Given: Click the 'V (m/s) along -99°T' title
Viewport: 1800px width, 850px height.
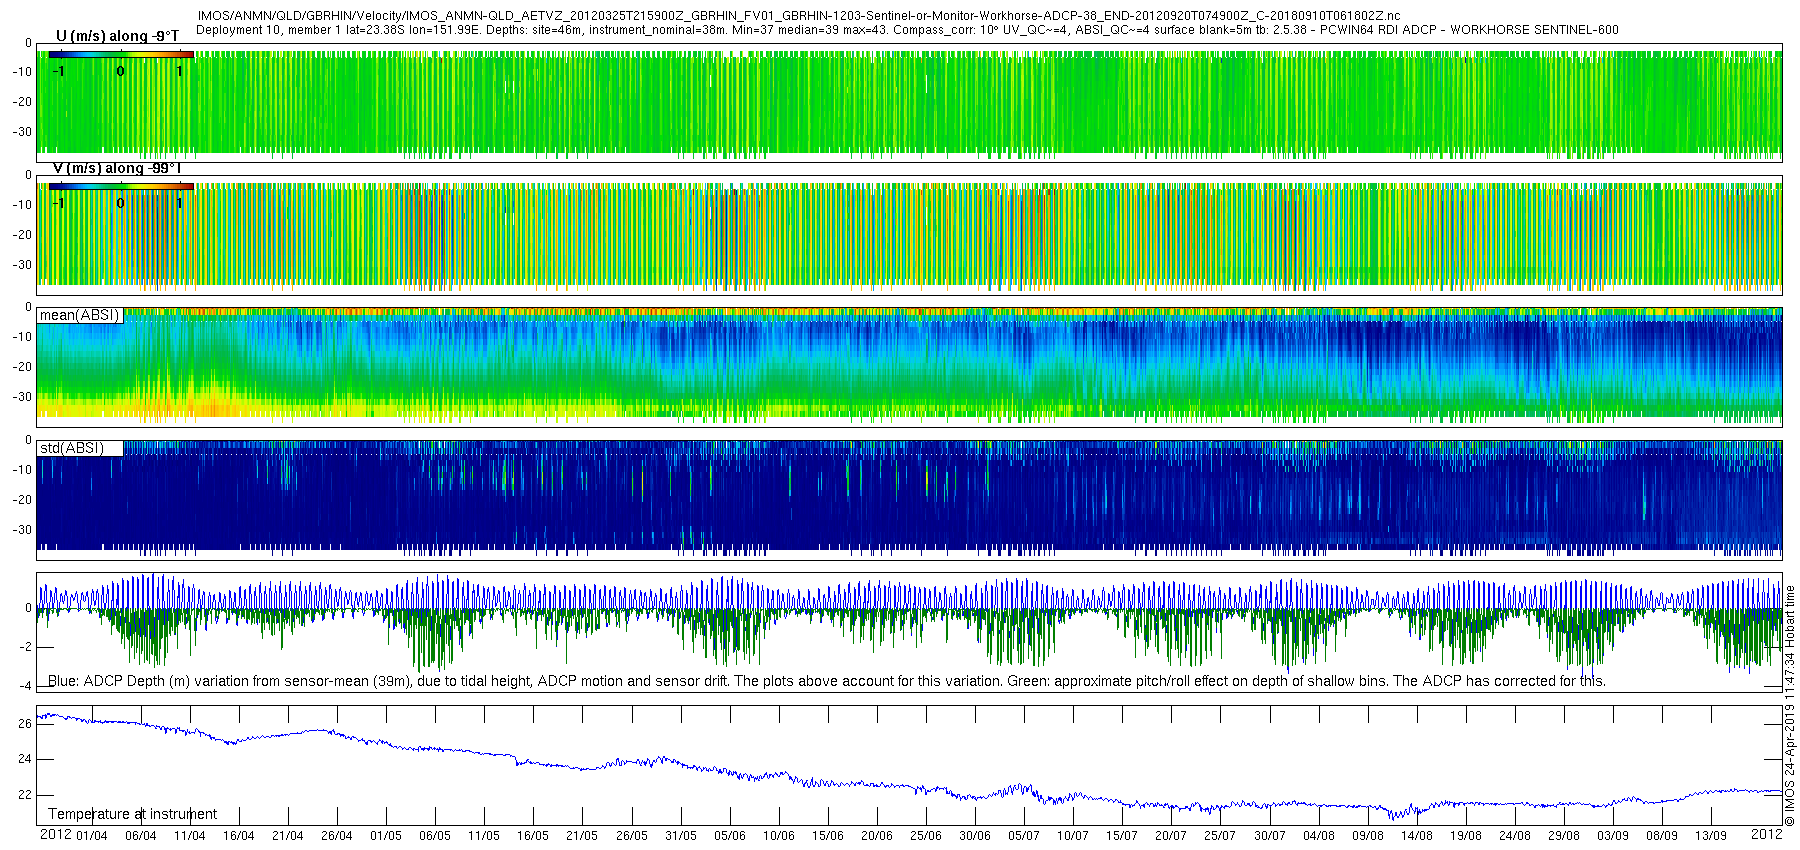Looking at the screenshot, I should click(x=117, y=169).
